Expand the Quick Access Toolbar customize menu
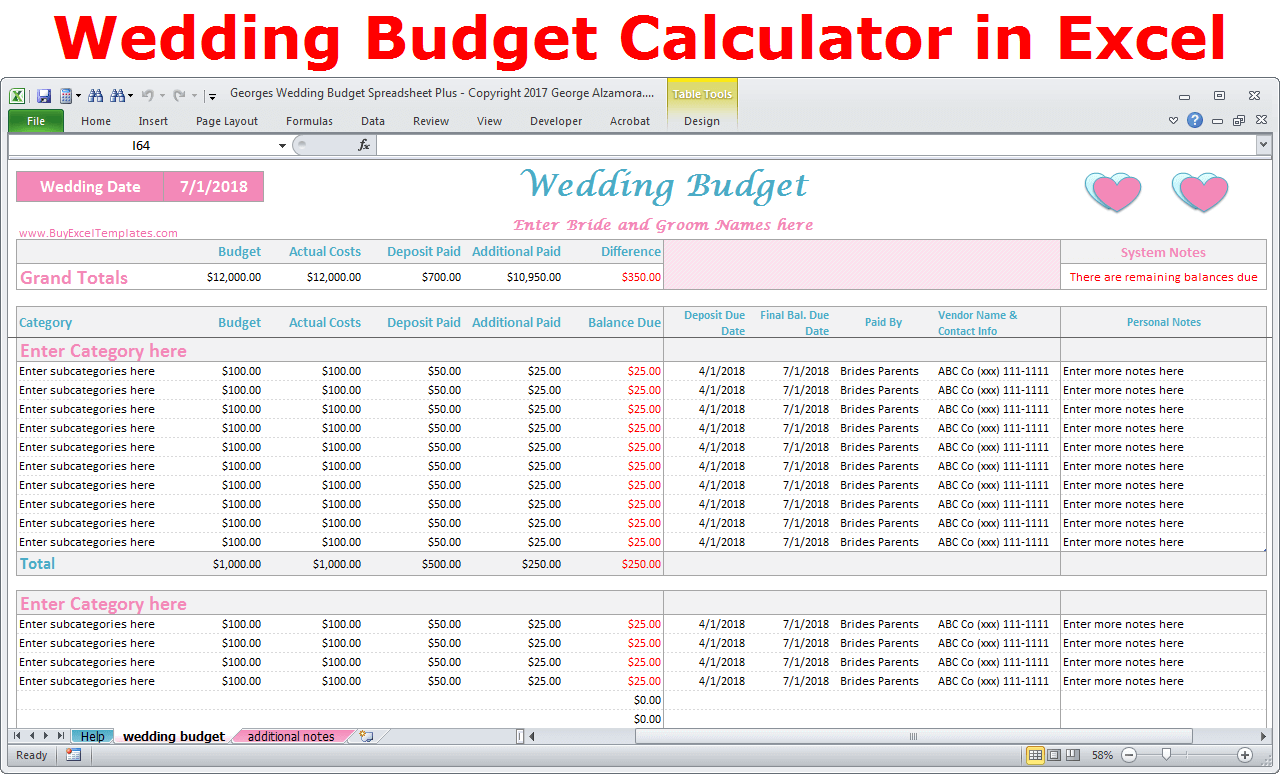 pyautogui.click(x=212, y=97)
